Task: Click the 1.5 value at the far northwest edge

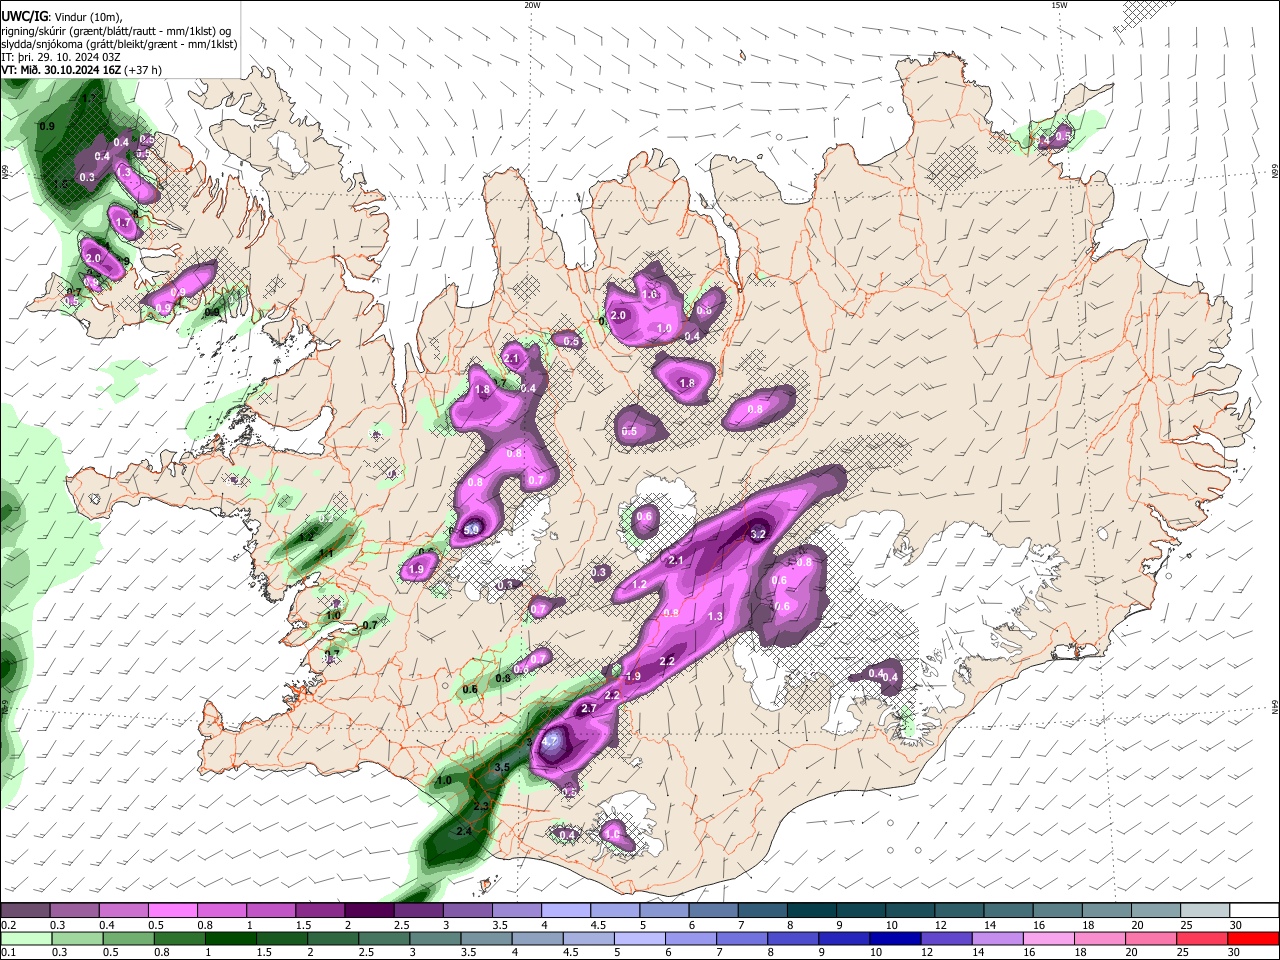Action: click(x=62, y=184)
